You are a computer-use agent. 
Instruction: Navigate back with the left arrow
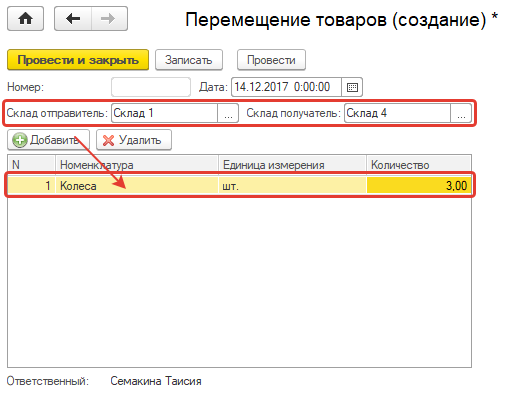pyautogui.click(x=73, y=19)
